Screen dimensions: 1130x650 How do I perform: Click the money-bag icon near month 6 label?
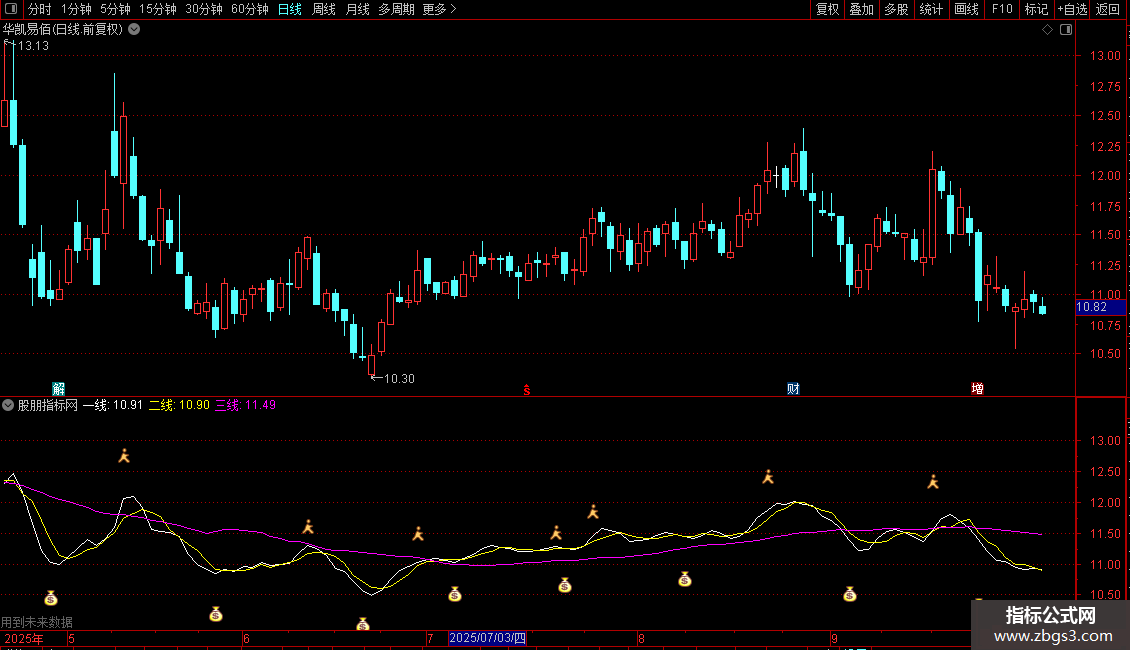coord(215,614)
